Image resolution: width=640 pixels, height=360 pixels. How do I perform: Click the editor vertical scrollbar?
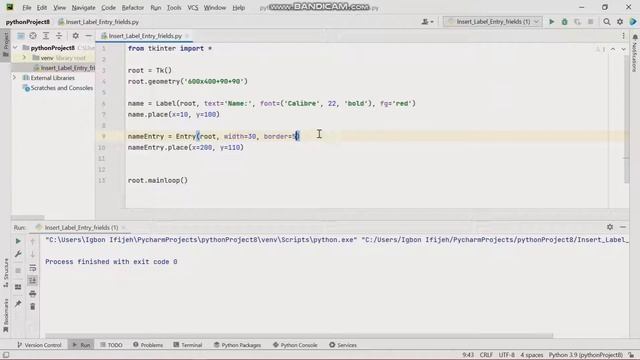click(627, 118)
